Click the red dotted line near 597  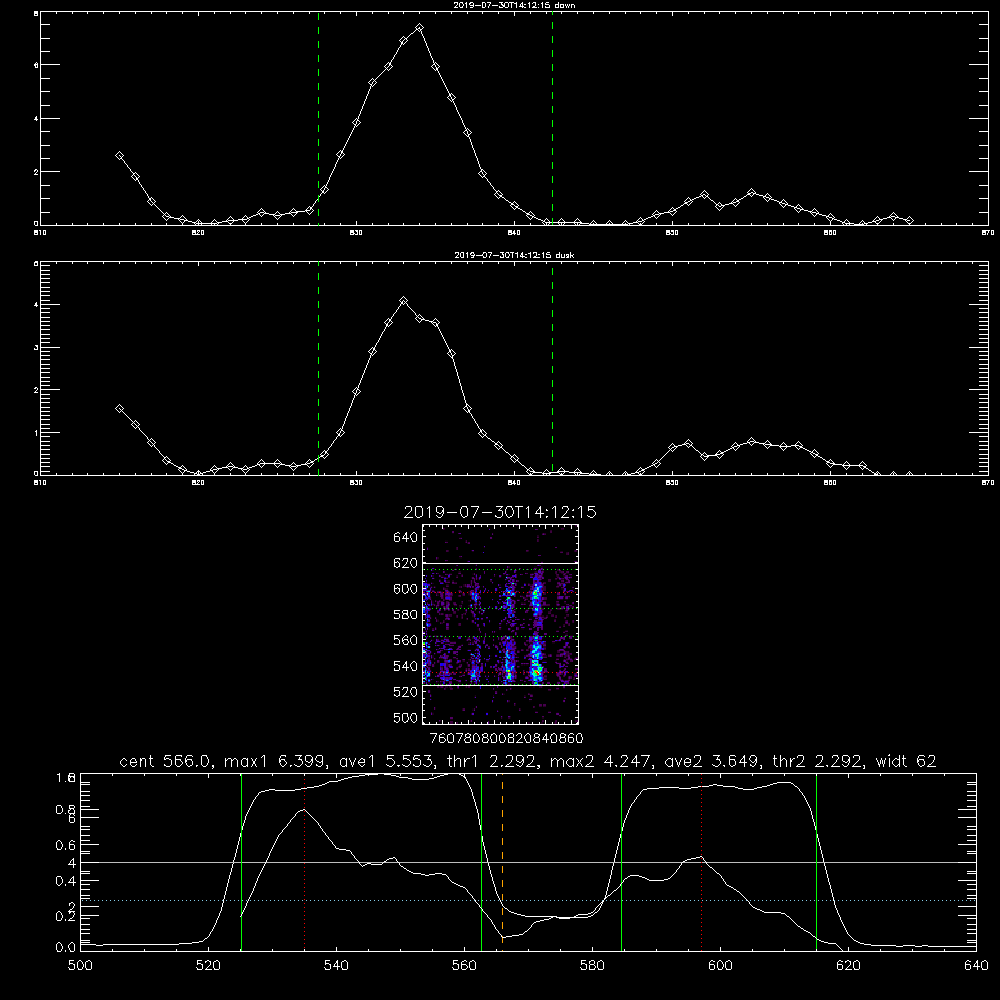tap(702, 862)
